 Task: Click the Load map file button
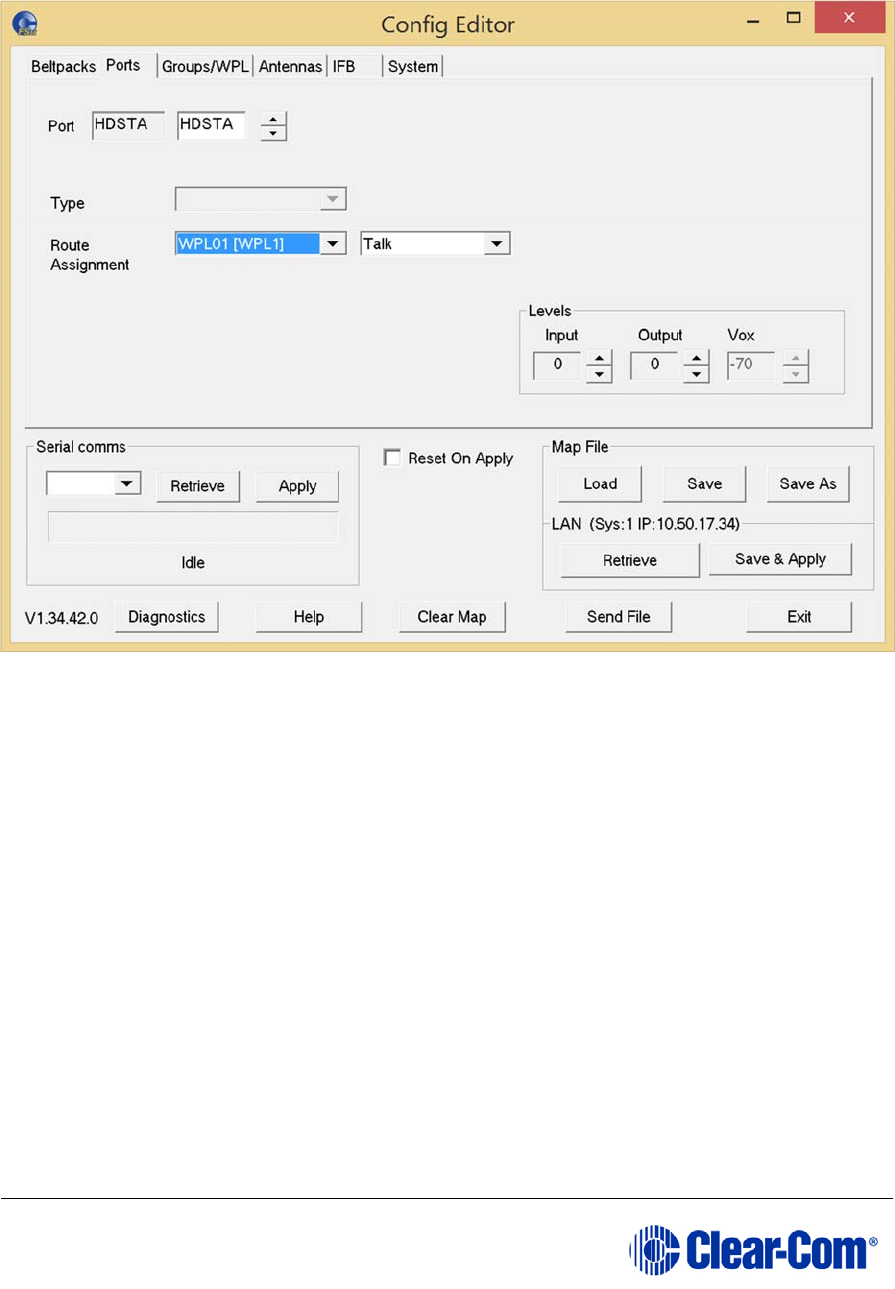(600, 484)
